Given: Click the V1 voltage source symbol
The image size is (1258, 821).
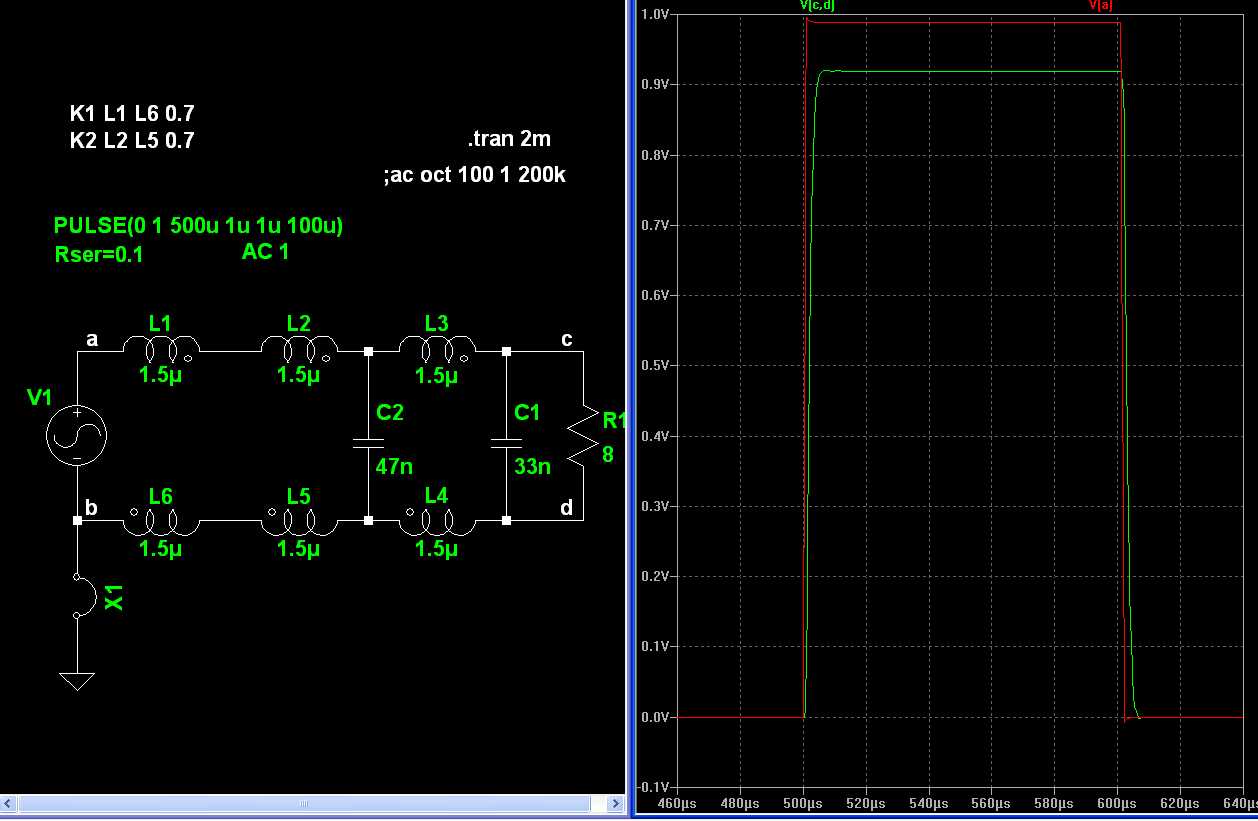Looking at the screenshot, I should (77, 436).
